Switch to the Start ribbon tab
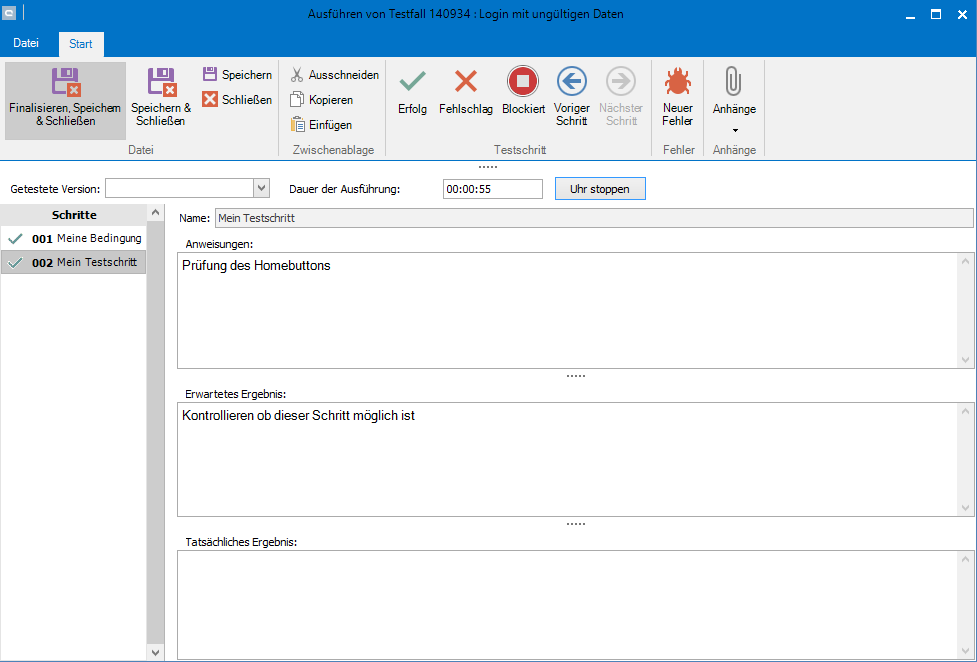 click(x=81, y=44)
